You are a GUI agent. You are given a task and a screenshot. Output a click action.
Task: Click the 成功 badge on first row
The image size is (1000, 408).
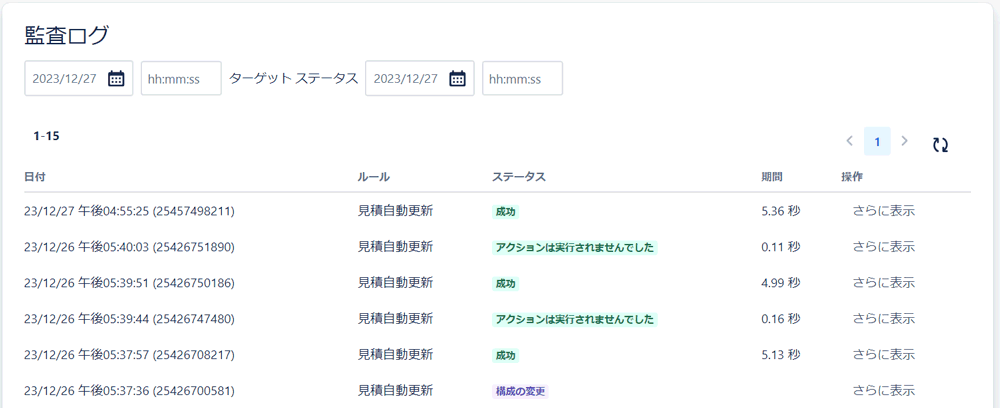(x=505, y=212)
